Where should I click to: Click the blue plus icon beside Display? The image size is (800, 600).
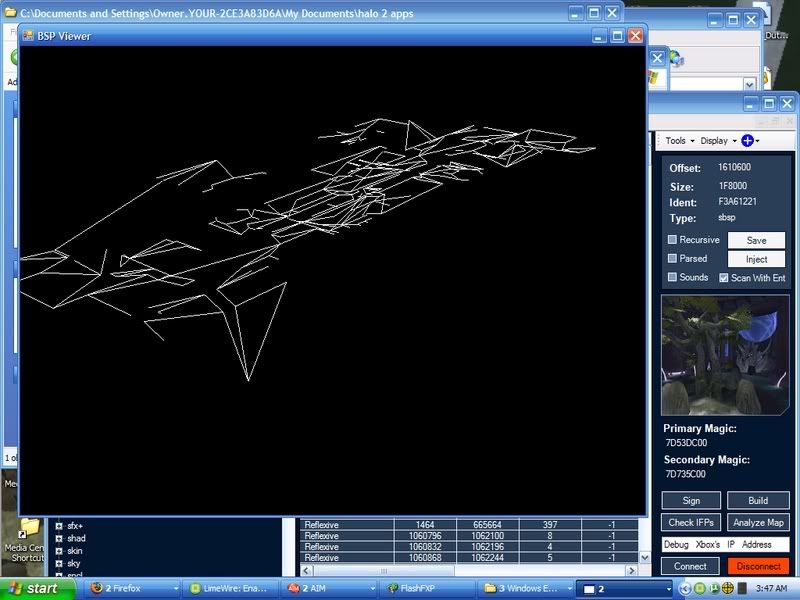(x=747, y=141)
